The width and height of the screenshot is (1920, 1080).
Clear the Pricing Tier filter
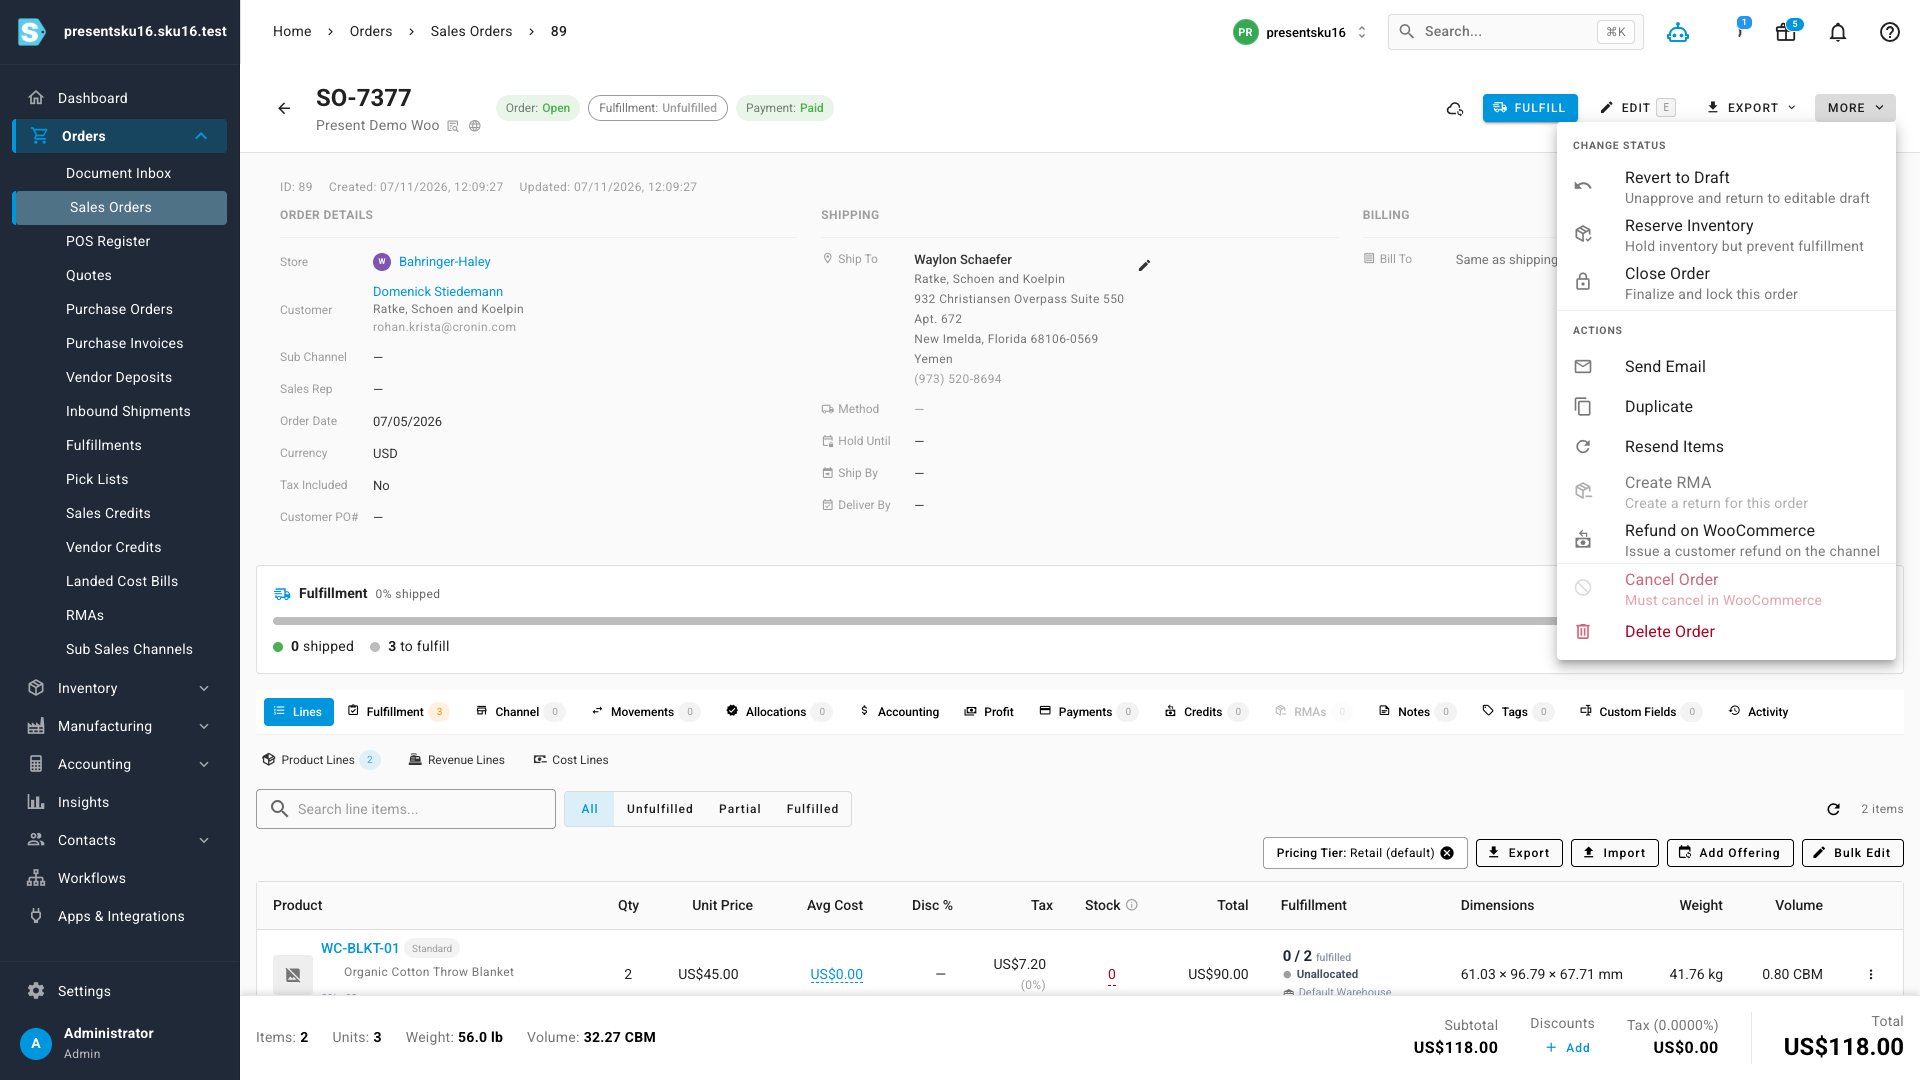point(1447,853)
